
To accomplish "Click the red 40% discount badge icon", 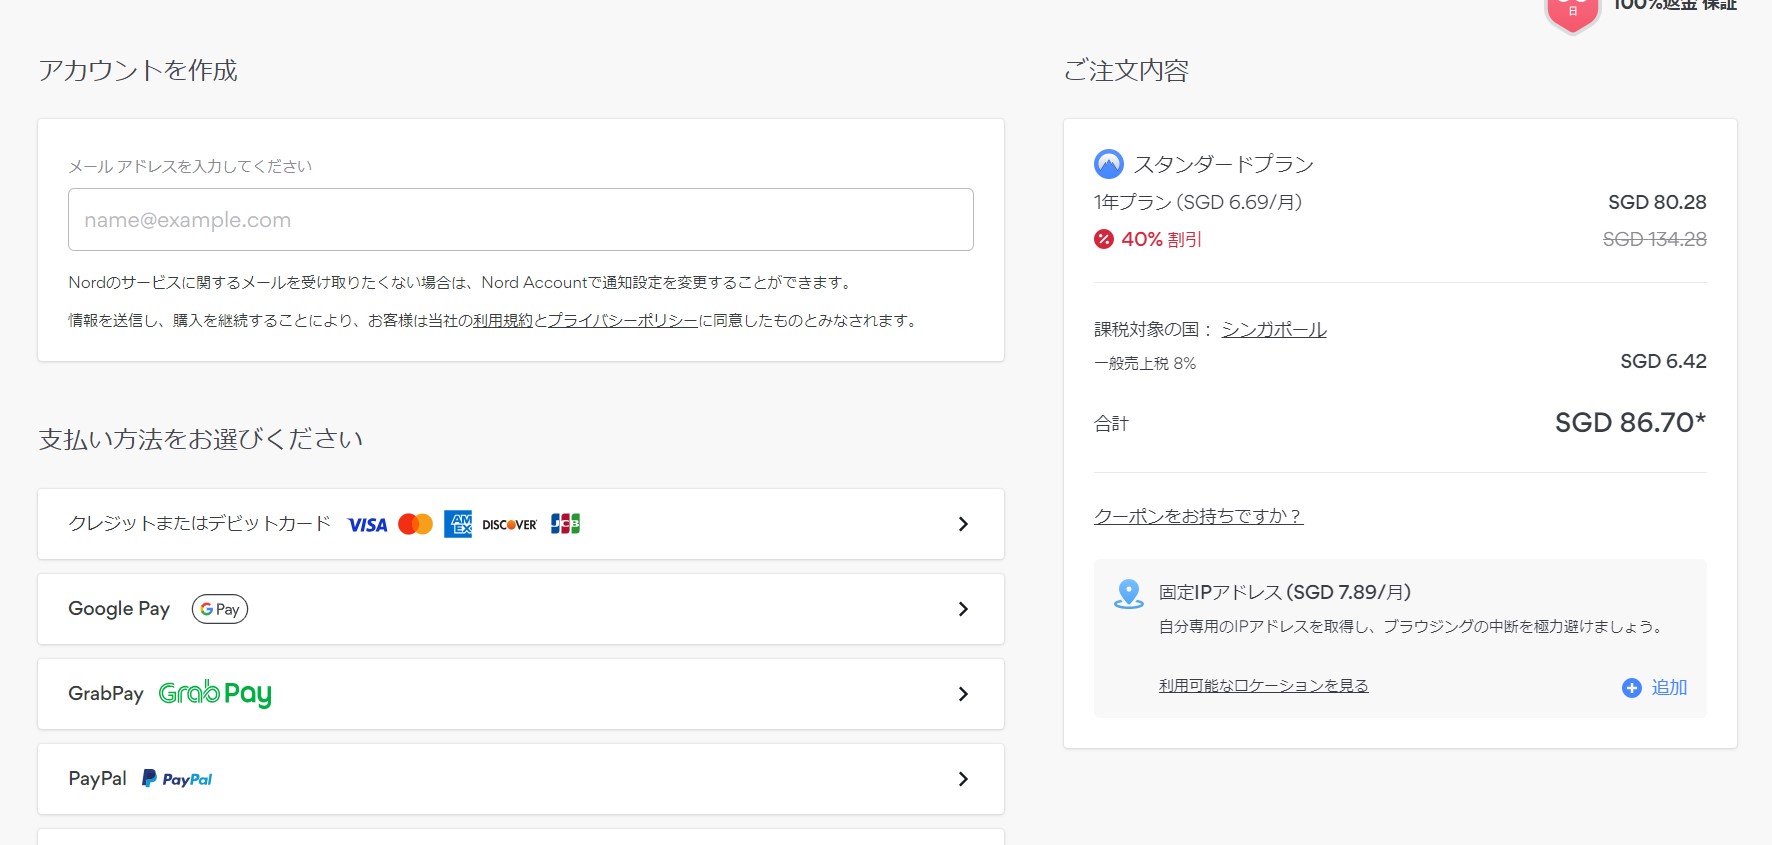I will [x=1103, y=239].
